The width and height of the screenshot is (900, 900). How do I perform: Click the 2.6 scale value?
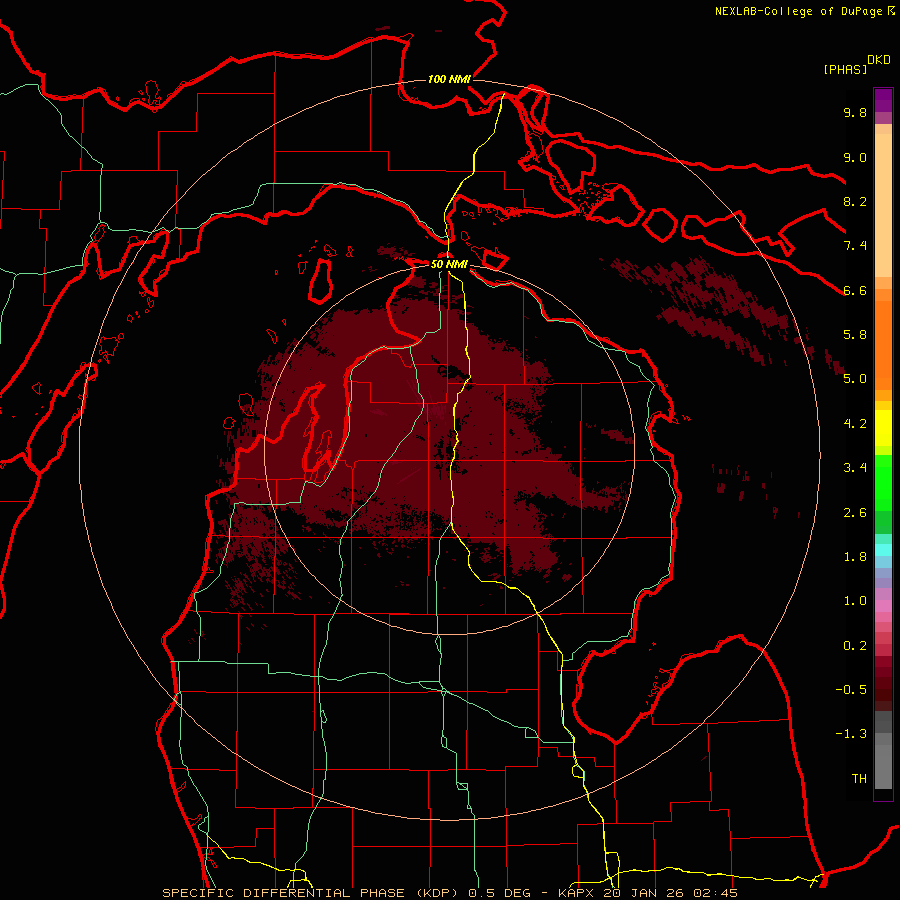pos(855,513)
